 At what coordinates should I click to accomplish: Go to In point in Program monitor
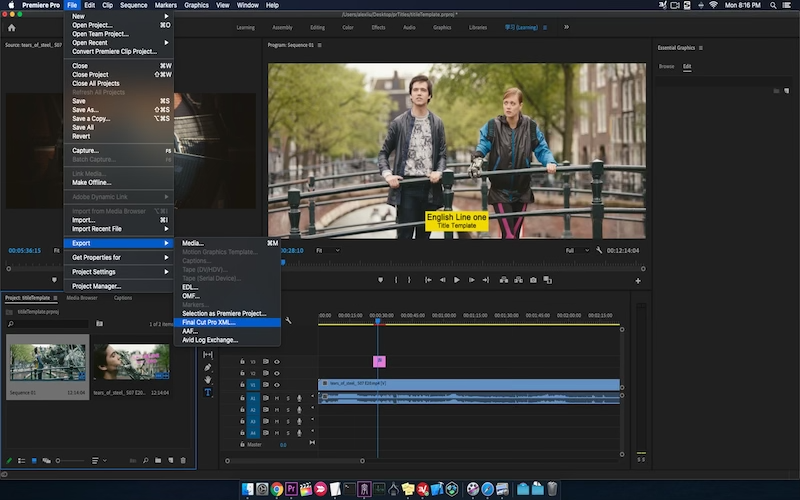pyautogui.click(x=428, y=280)
